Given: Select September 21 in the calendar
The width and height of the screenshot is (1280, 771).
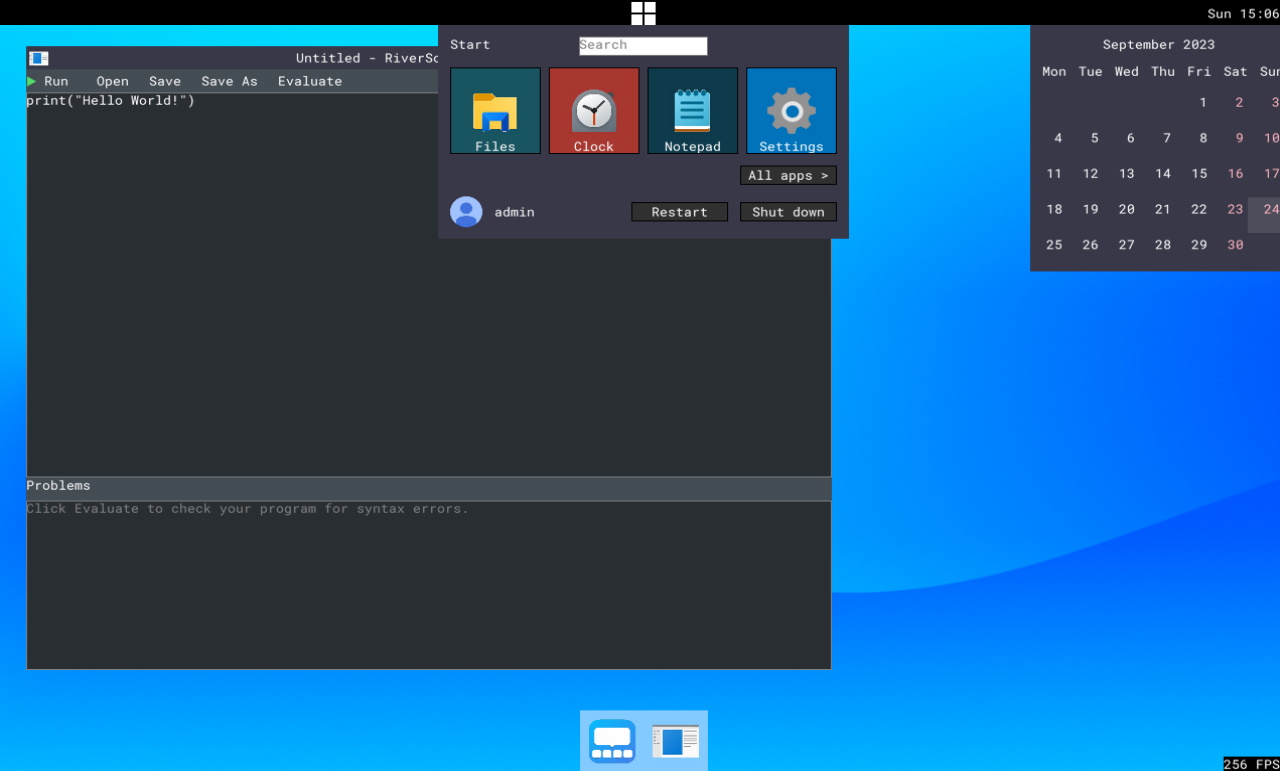Looking at the screenshot, I should pyautogui.click(x=1163, y=210).
